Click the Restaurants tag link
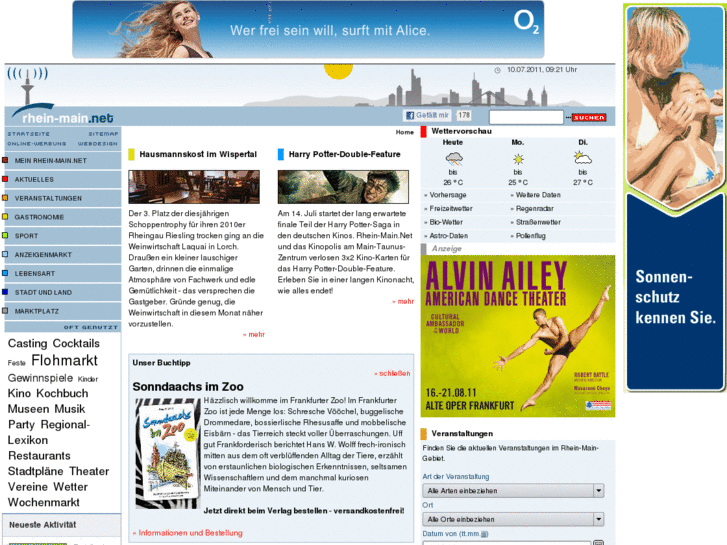 coord(39,456)
